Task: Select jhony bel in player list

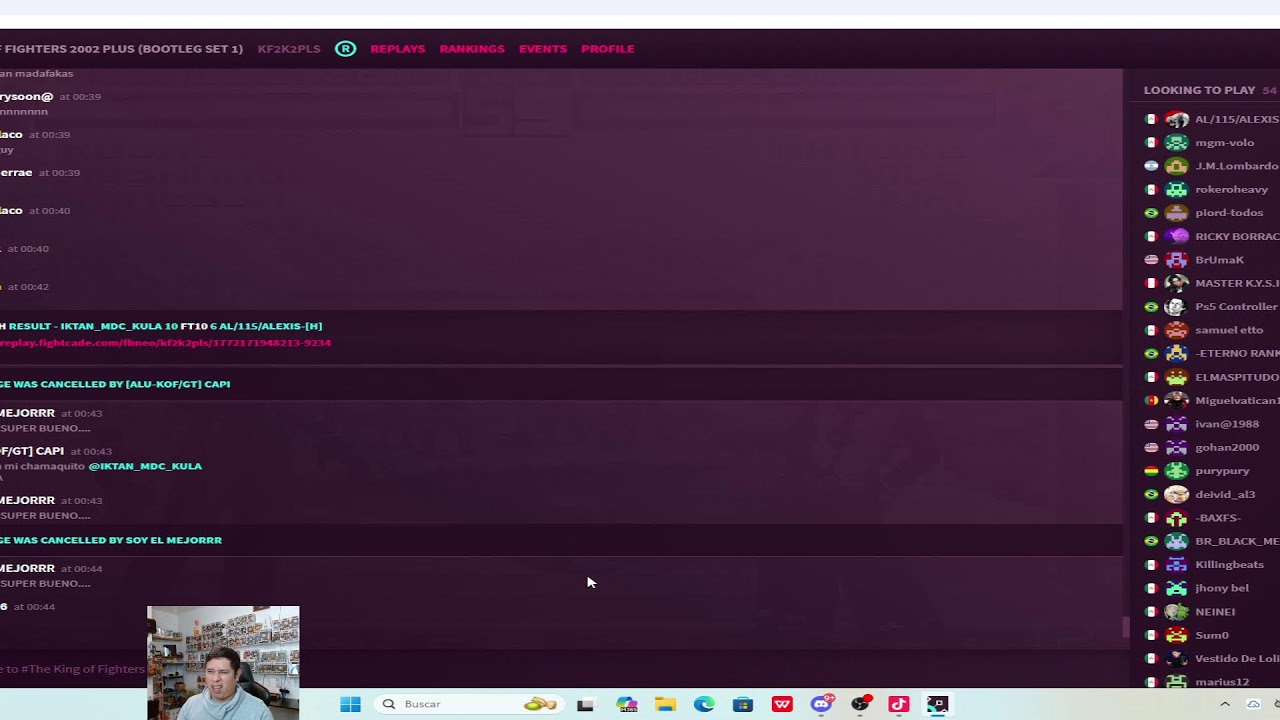Action: pyautogui.click(x=1221, y=589)
